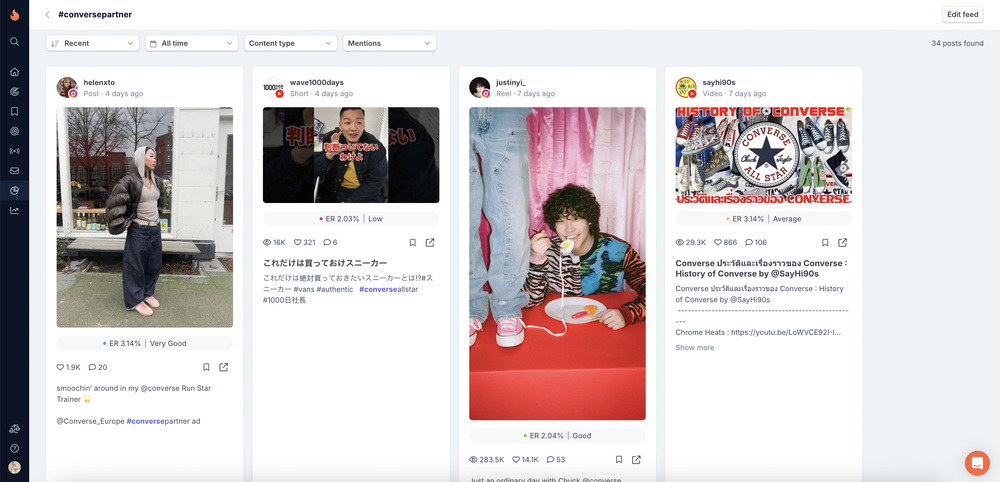Expand the Content type filter

click(x=290, y=43)
